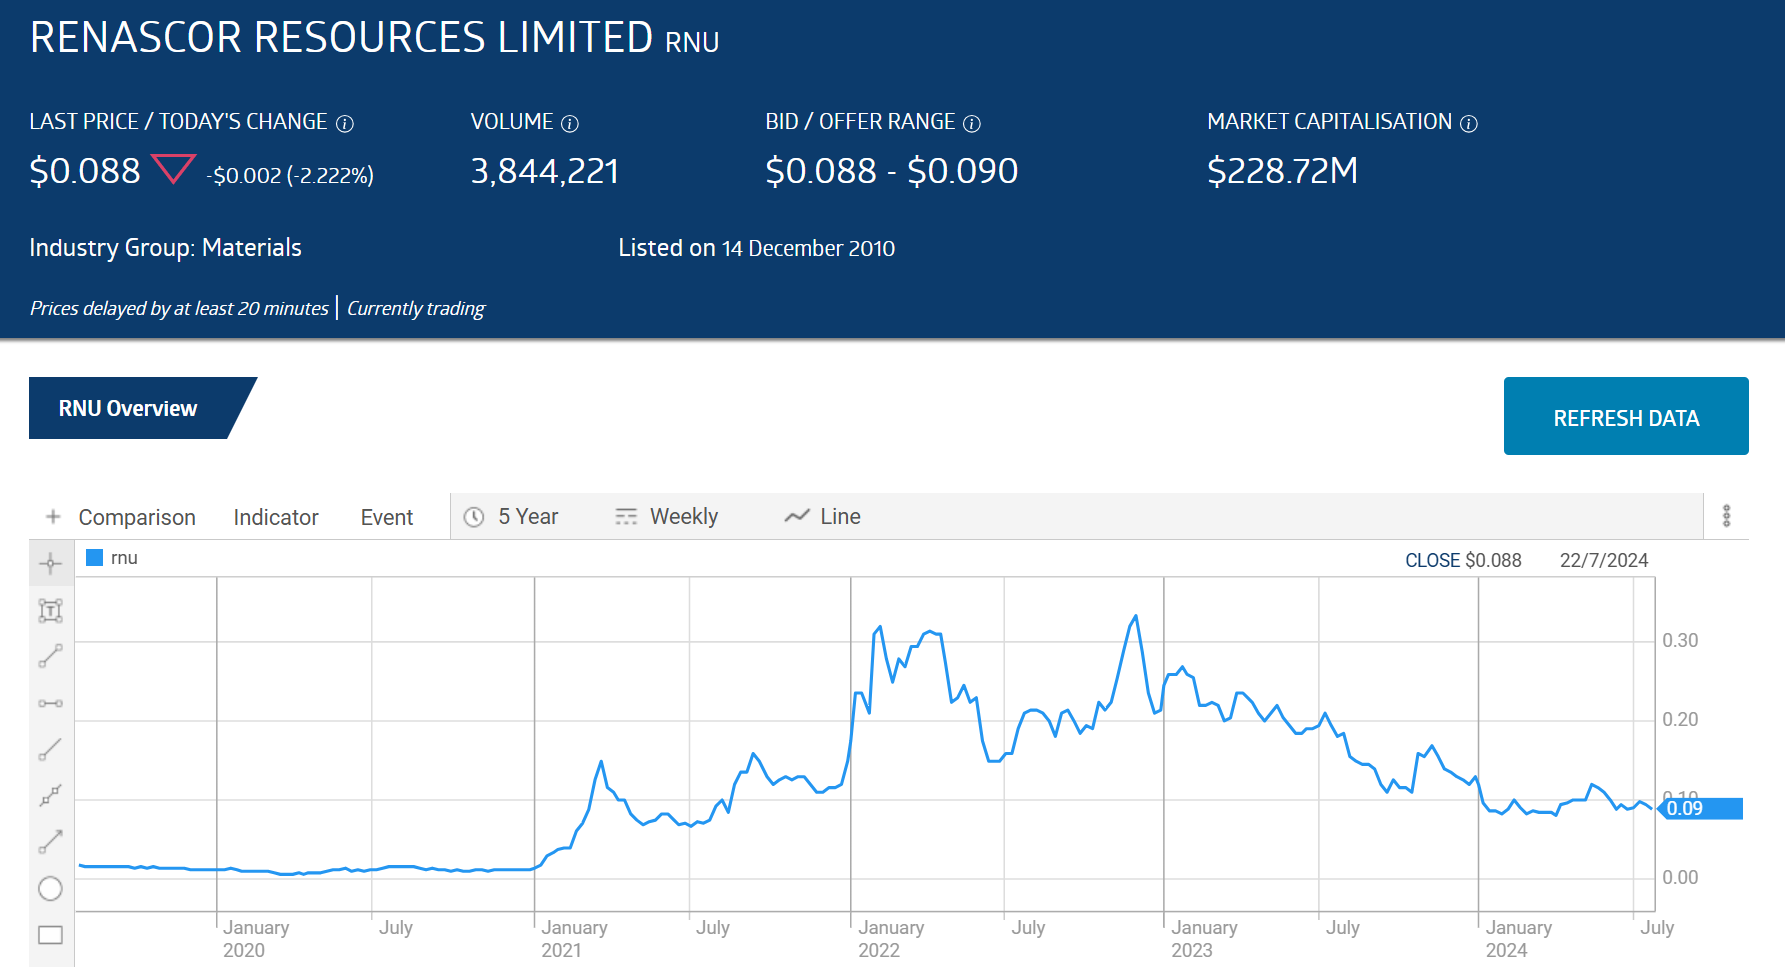
Task: Select the rectangle shape tool
Action: [x=50, y=935]
